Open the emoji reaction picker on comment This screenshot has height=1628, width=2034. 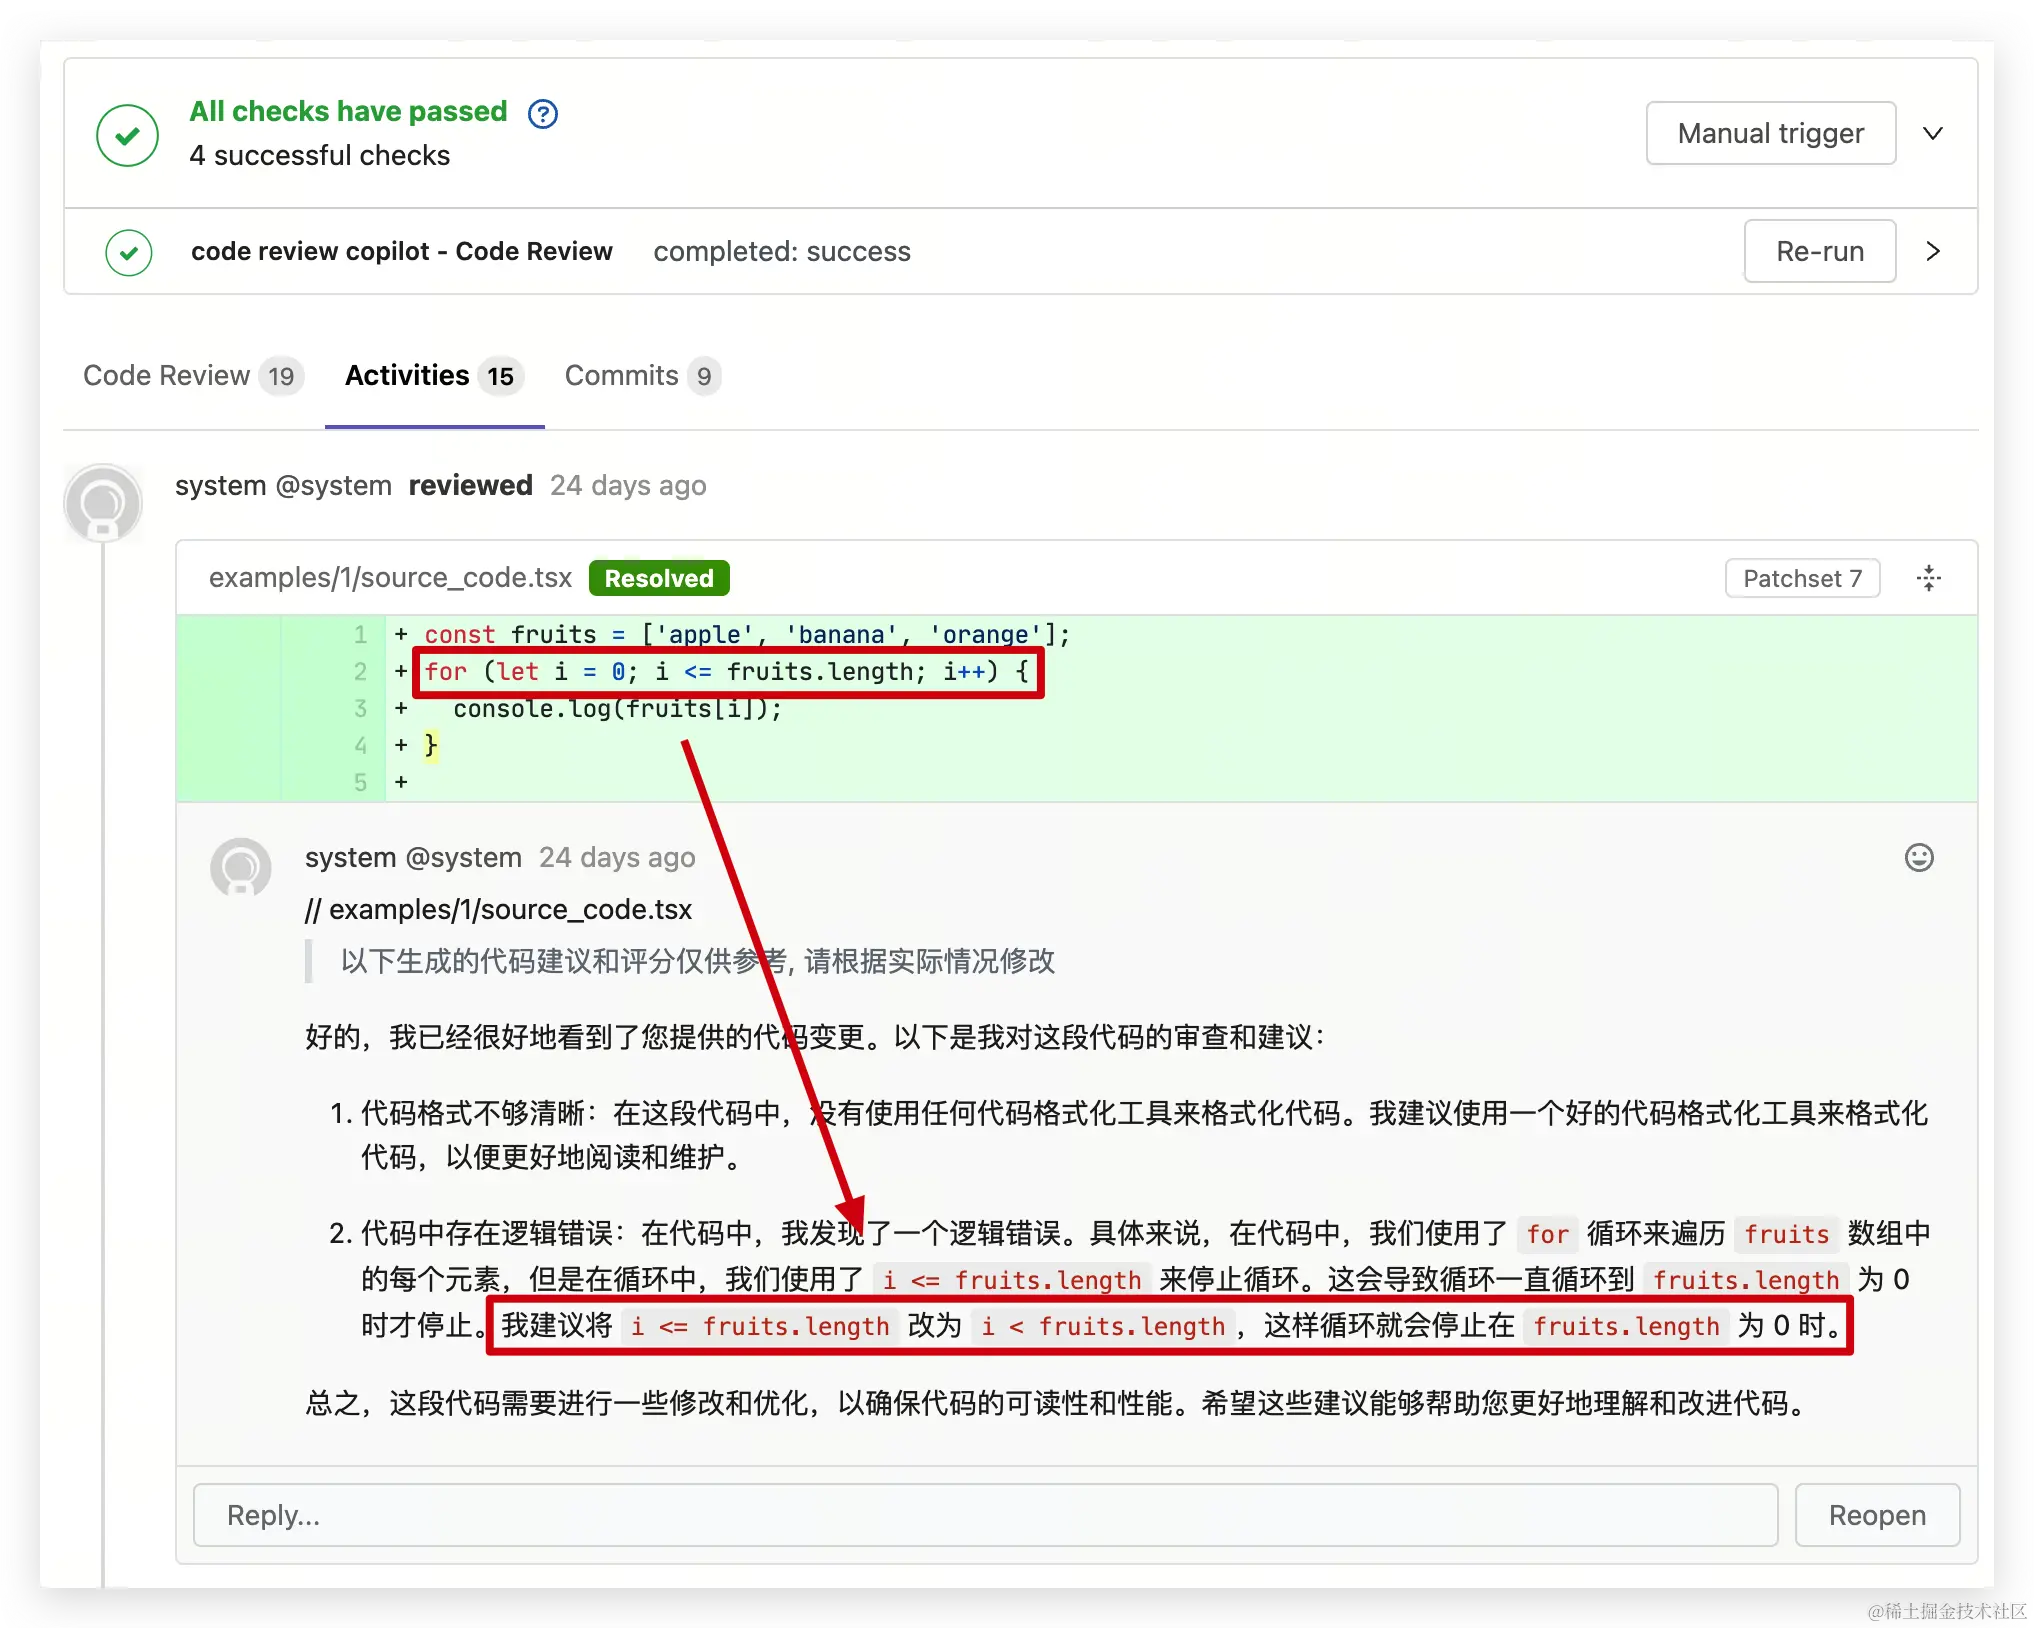[x=1918, y=858]
